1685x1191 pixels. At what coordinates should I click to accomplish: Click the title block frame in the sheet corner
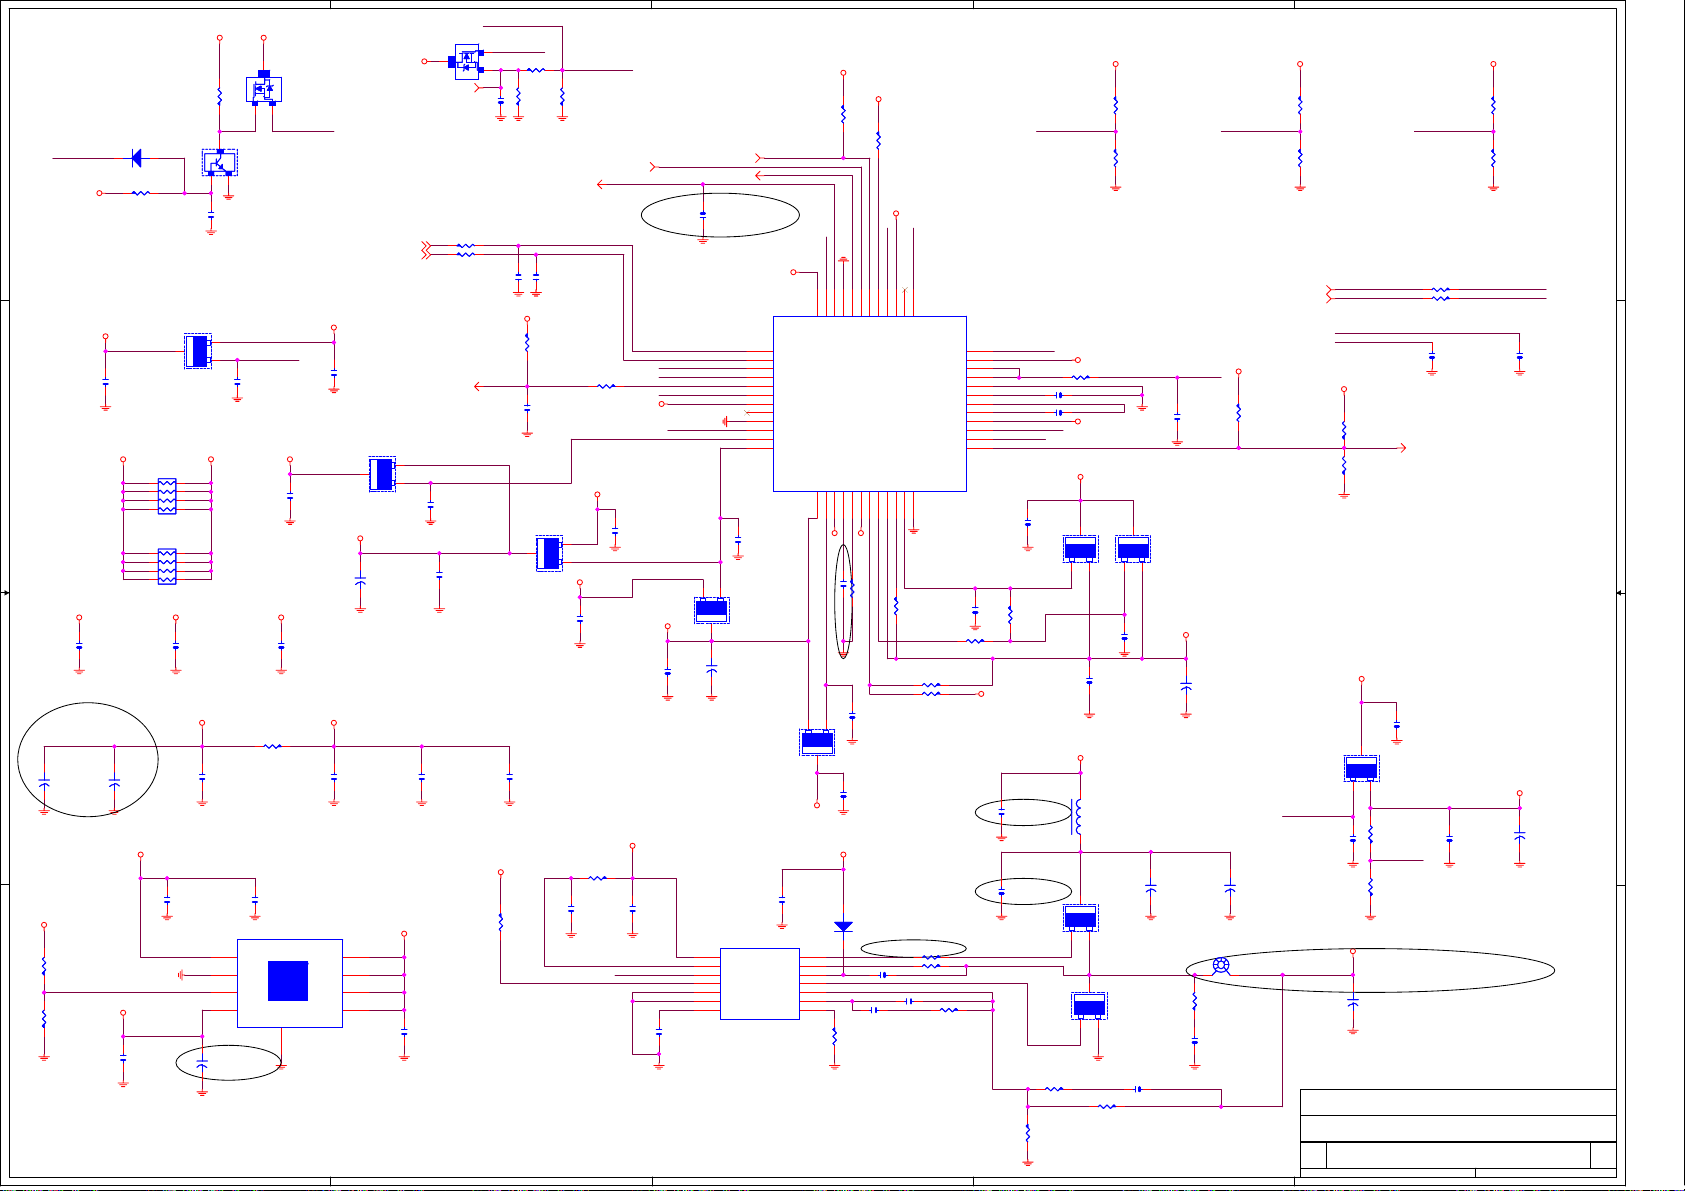tap(1458, 1133)
